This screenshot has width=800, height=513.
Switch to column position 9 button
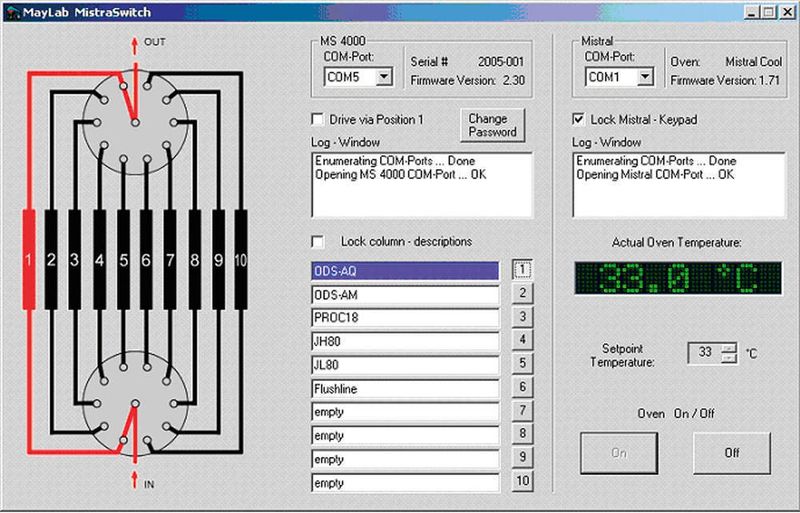tap(522, 457)
